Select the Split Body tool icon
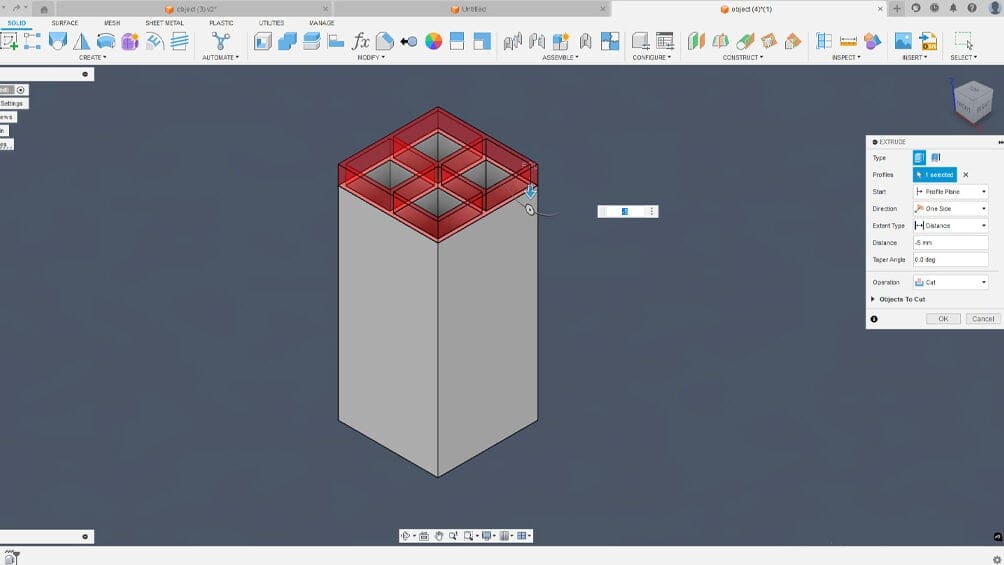 [x=457, y=41]
